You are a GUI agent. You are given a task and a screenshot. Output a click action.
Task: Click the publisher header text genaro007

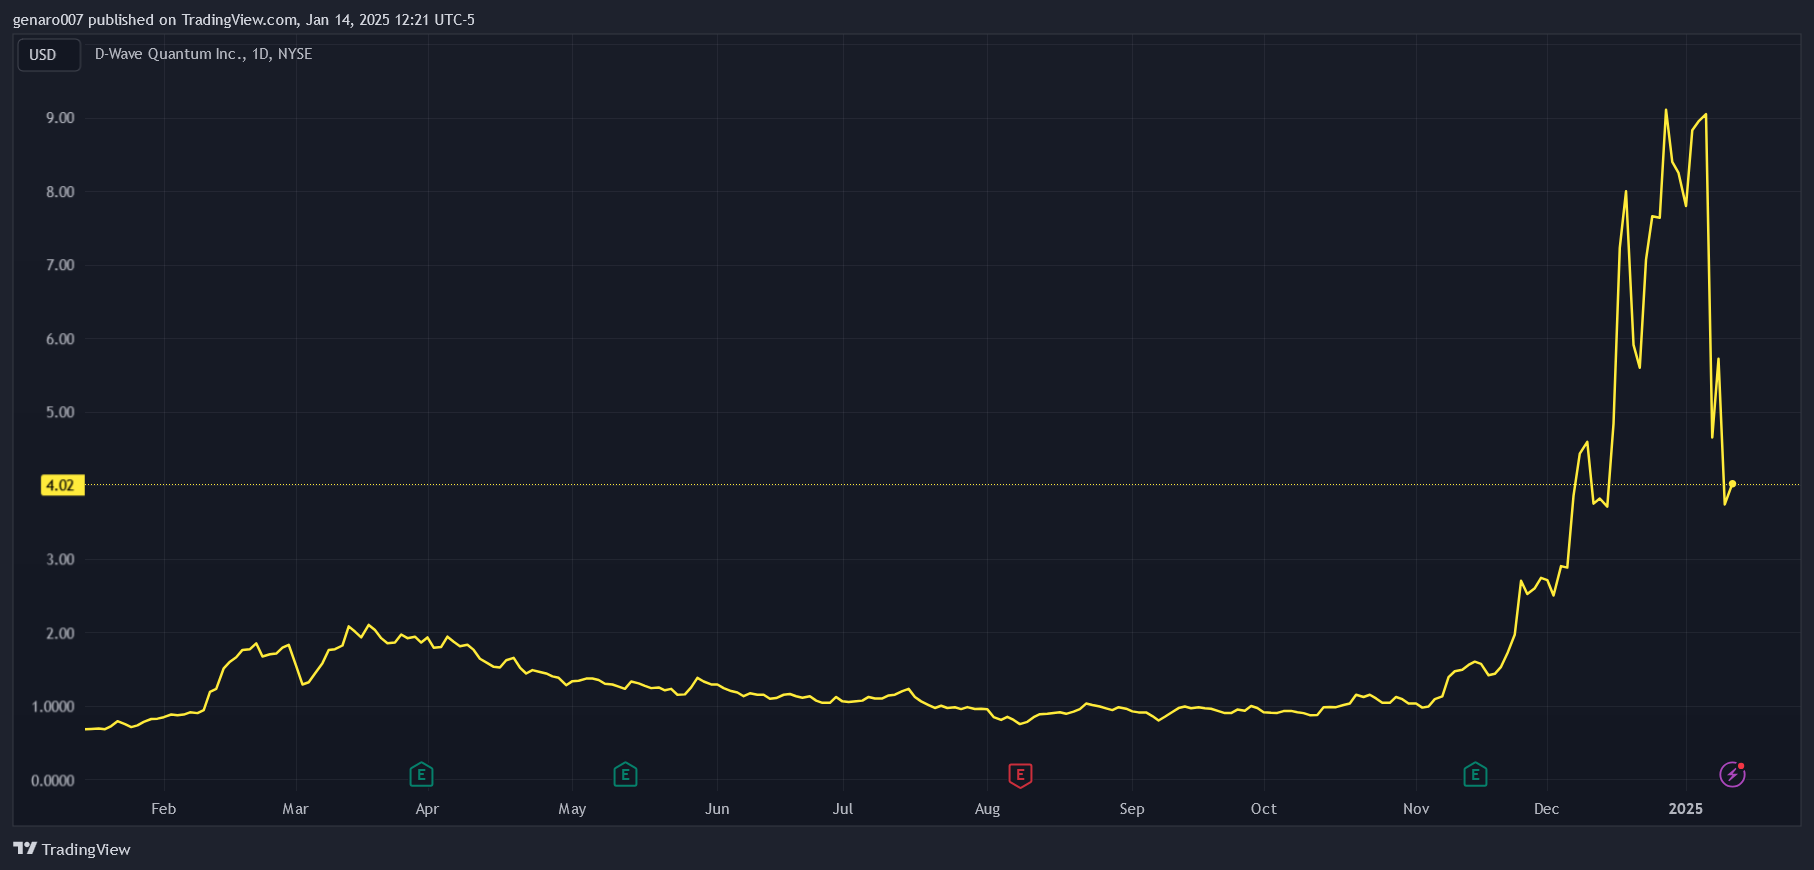tap(48, 20)
